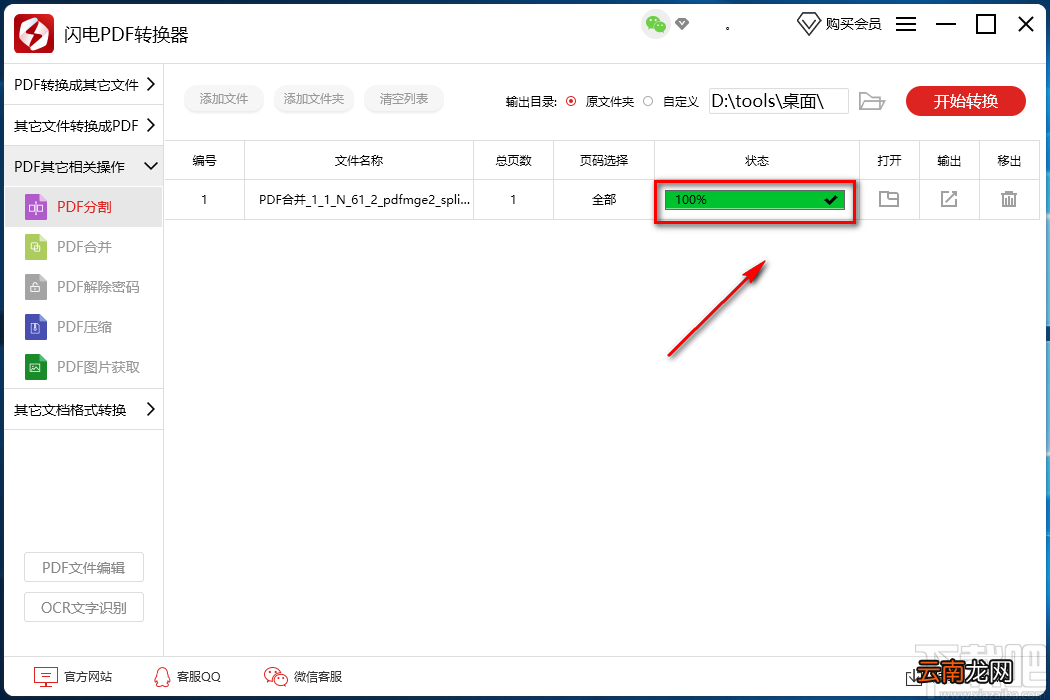Open PDF文件编辑 button

84,567
